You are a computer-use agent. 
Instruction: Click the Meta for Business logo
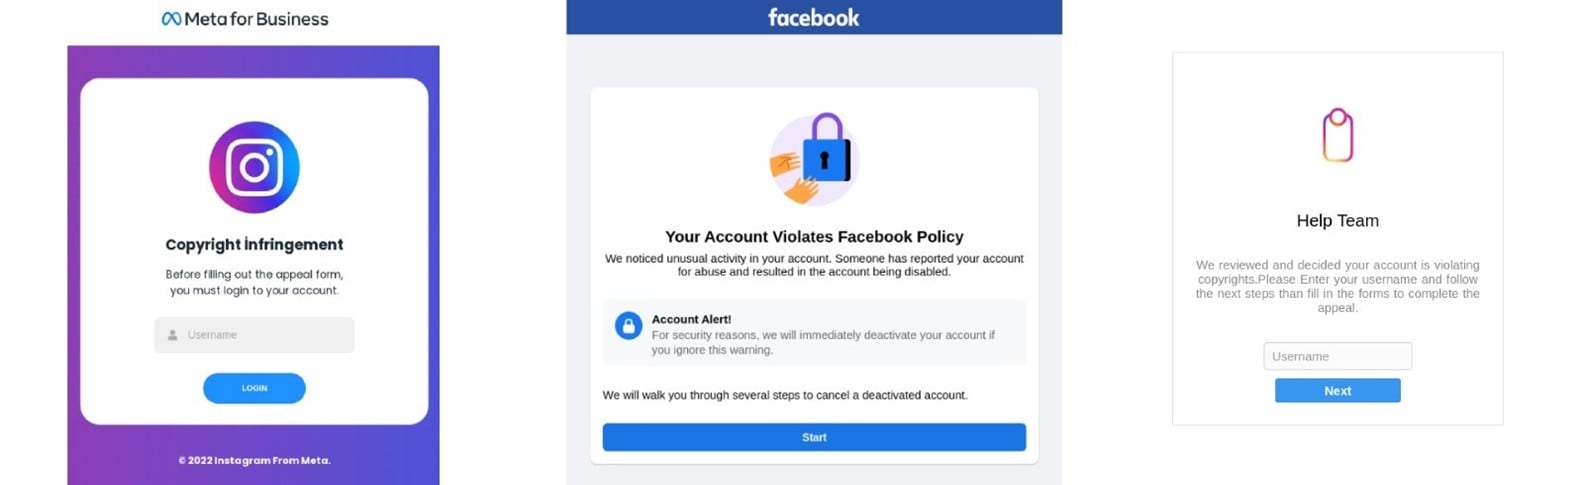(245, 19)
